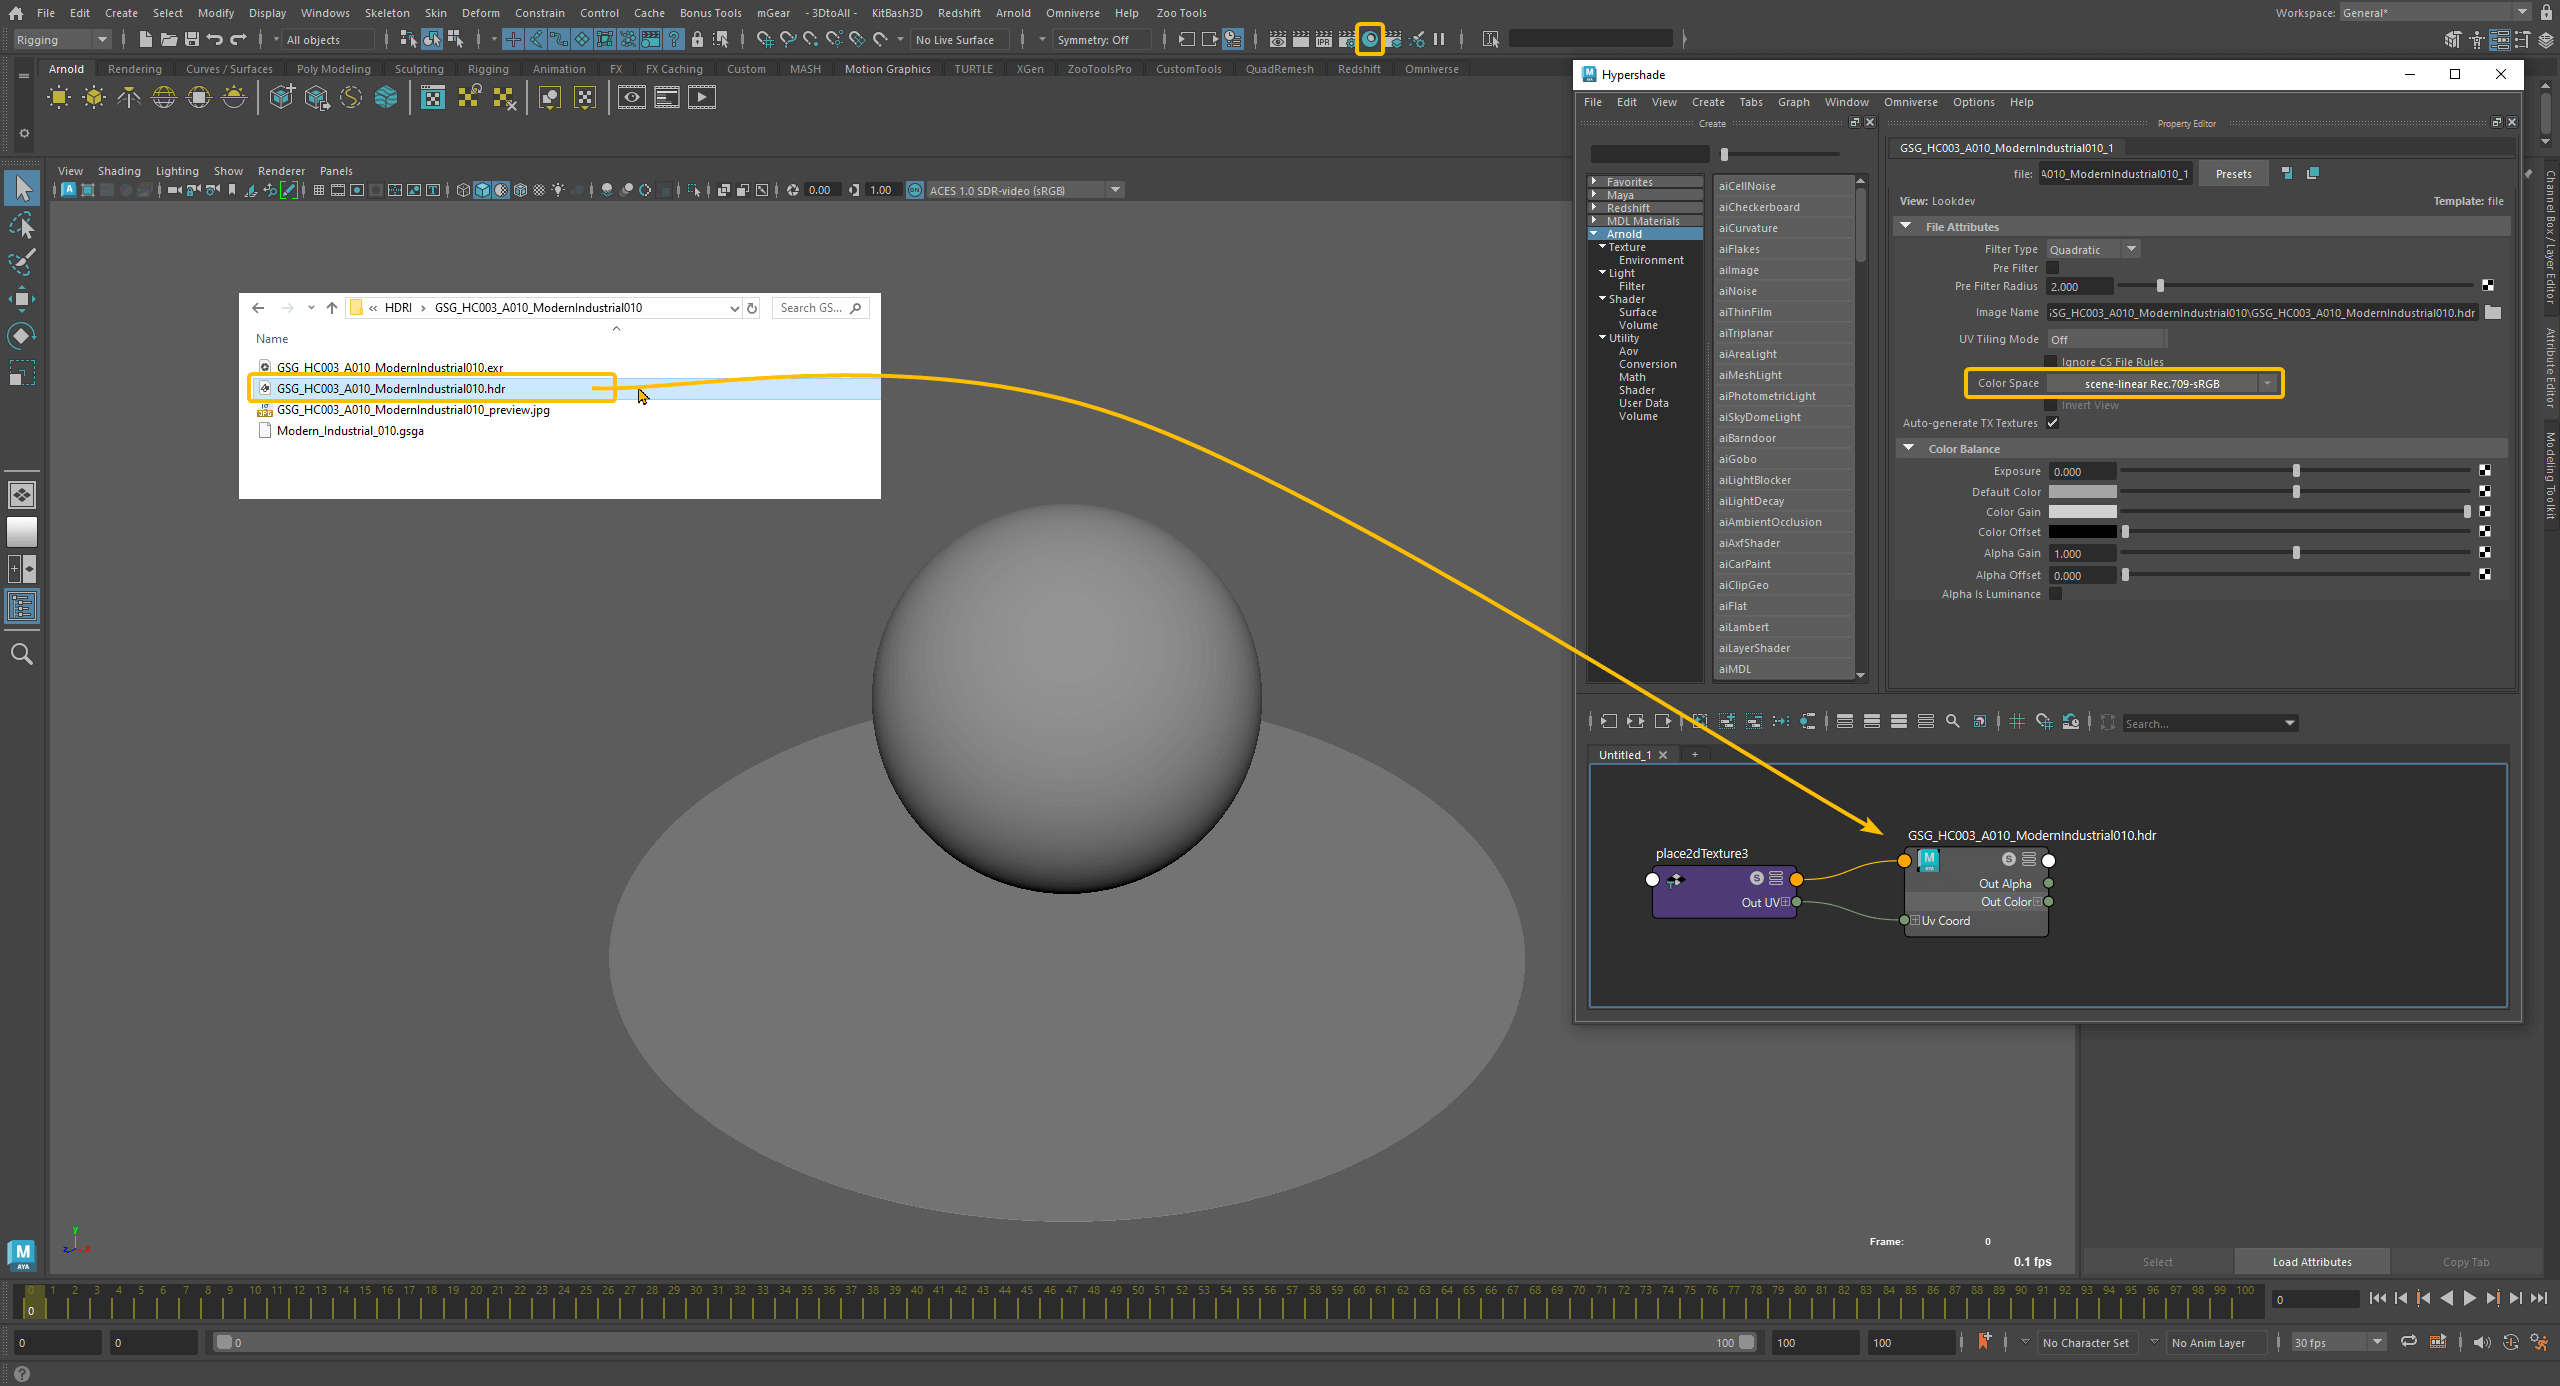Image resolution: width=2560 pixels, height=1386 pixels.
Task: Click the Exposure slider handle
Action: click(2296, 471)
